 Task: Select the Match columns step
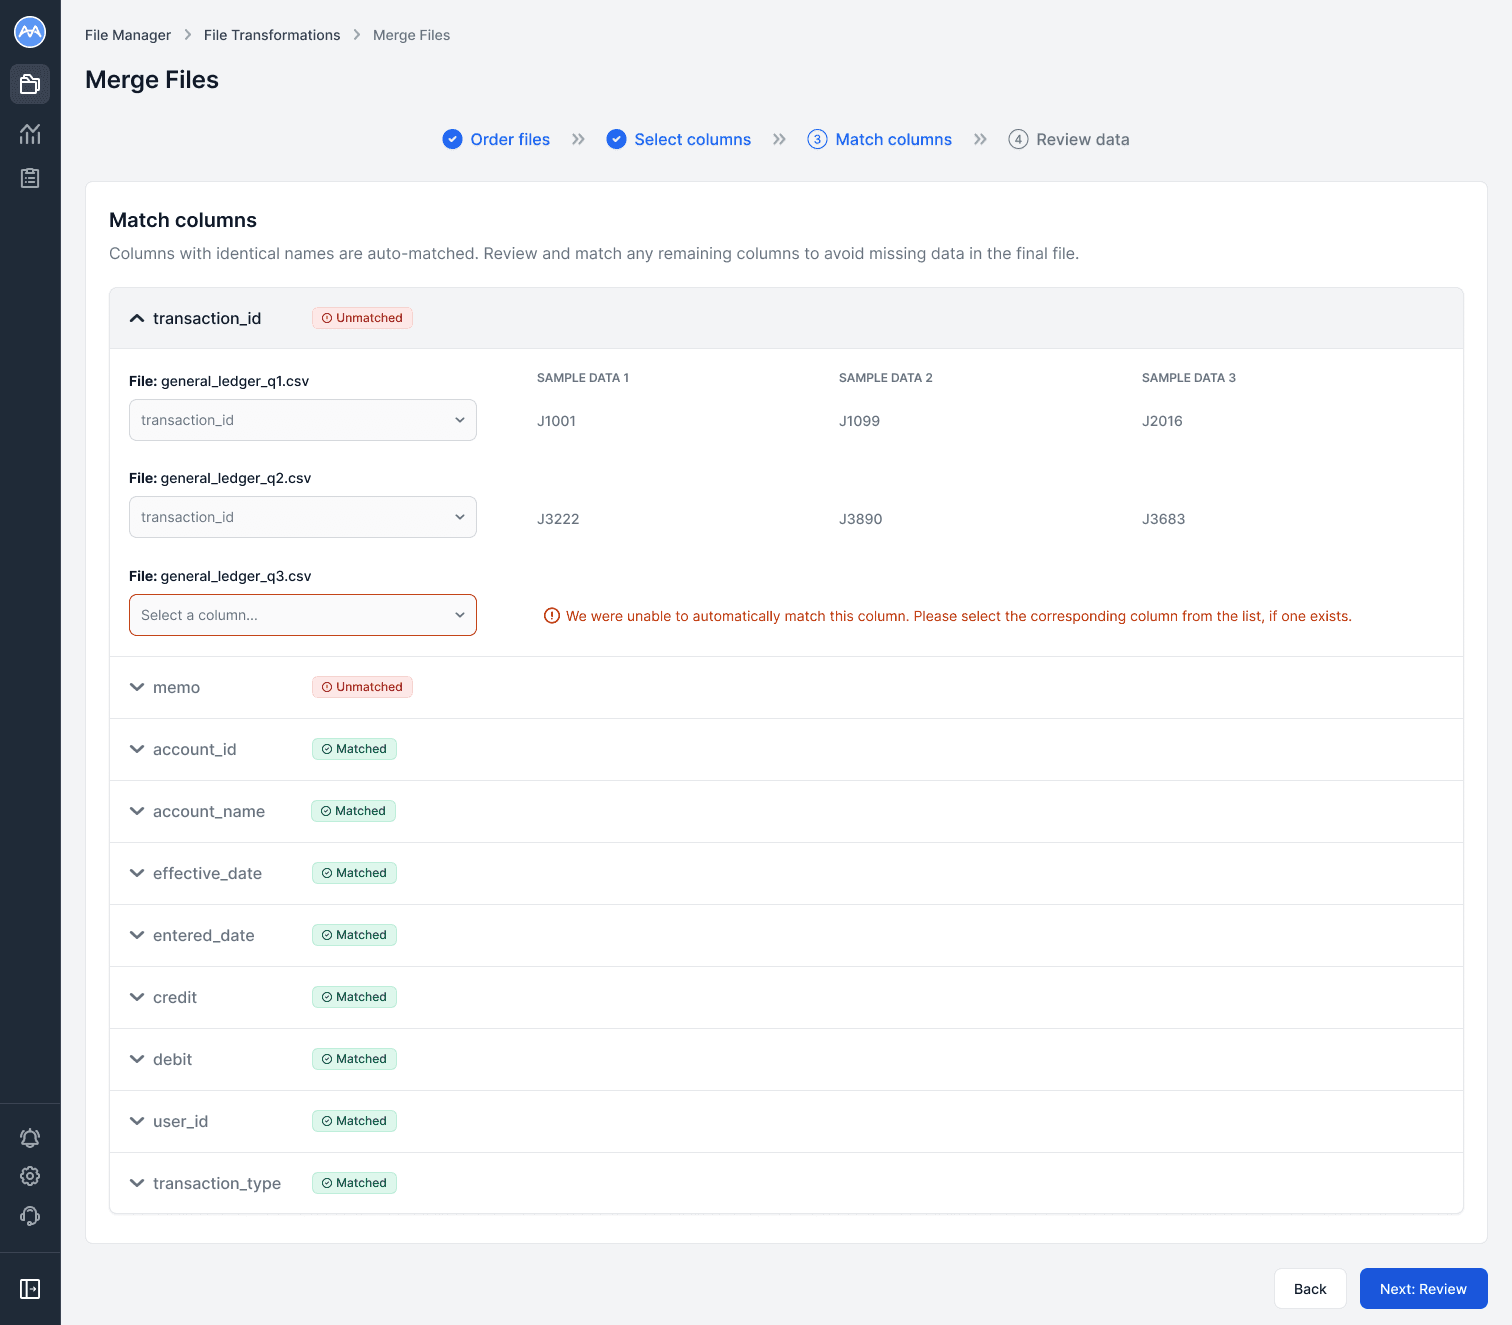880,139
